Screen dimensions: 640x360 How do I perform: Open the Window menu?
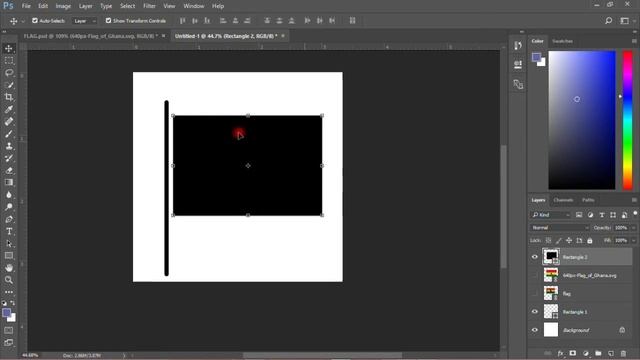coord(193,6)
